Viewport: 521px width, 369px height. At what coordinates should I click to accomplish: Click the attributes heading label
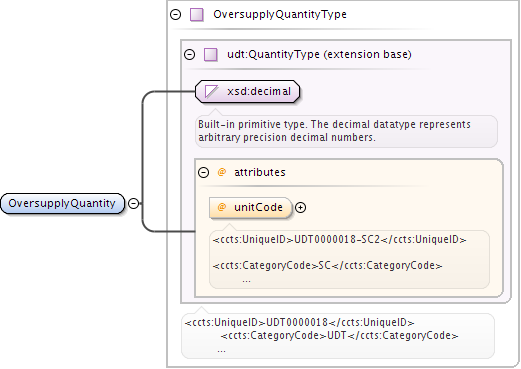(x=260, y=172)
